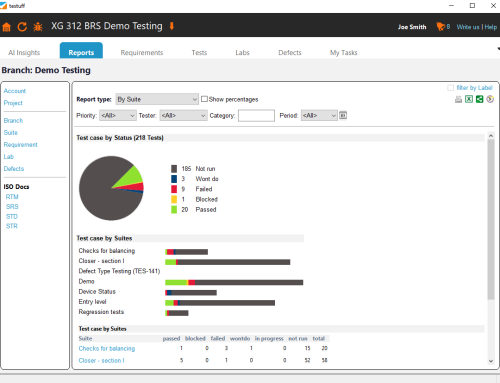
Task: Click the report scrollbar down arrow
Action: (x=491, y=361)
